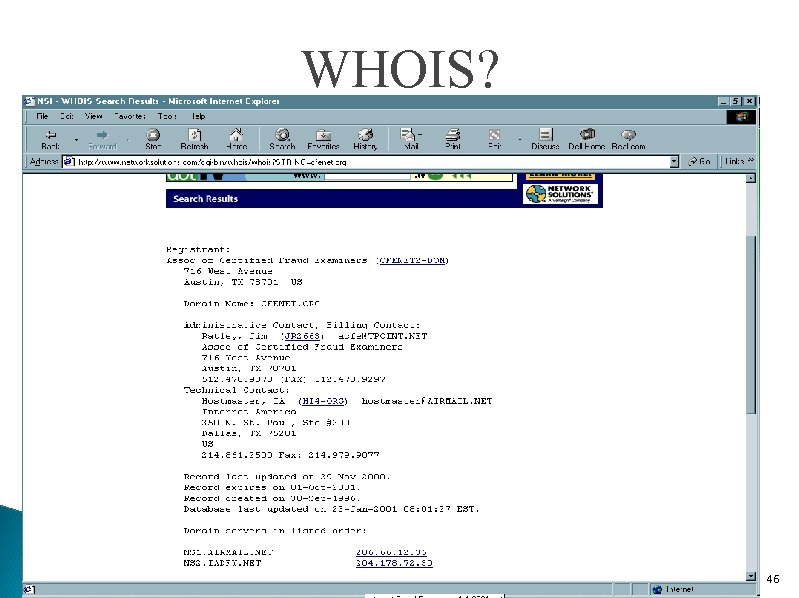
Task: Click the Database last updated line
Action: pyautogui.click(x=331, y=509)
